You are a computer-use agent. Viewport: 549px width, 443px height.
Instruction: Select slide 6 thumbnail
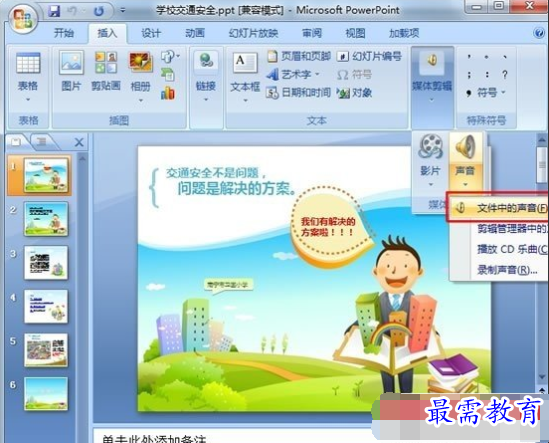(x=46, y=394)
